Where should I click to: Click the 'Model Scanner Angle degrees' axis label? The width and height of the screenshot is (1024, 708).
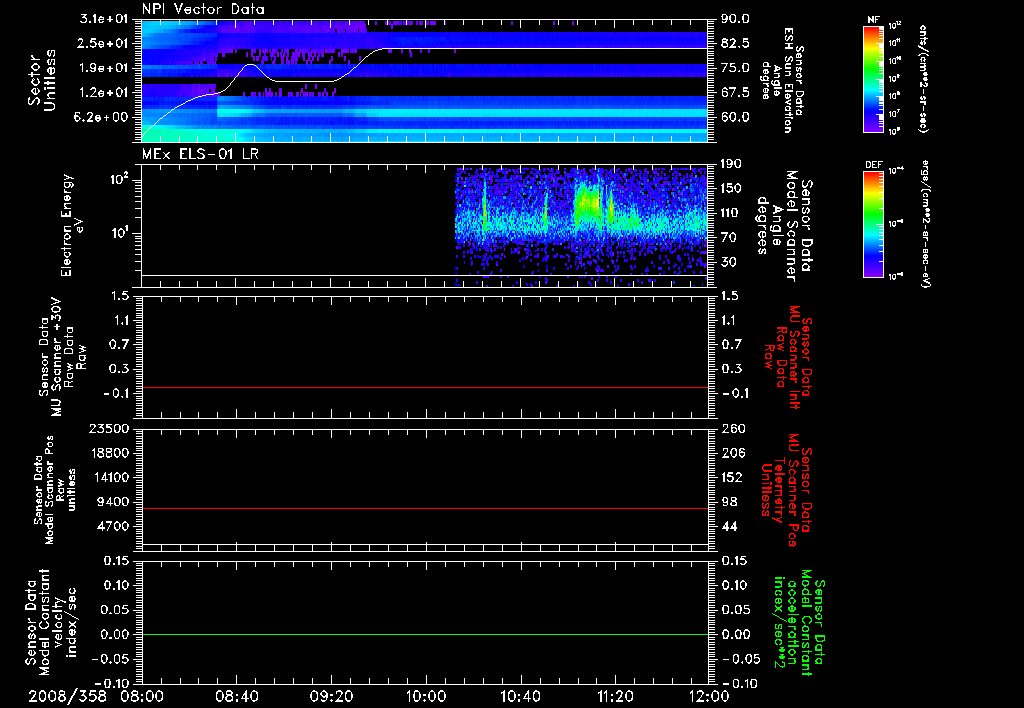784,225
